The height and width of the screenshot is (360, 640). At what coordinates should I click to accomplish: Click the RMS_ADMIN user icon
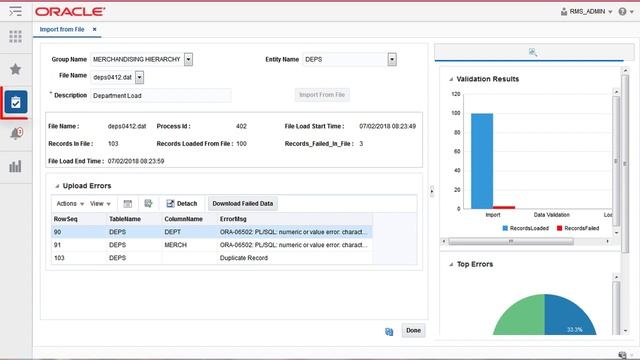coord(564,11)
